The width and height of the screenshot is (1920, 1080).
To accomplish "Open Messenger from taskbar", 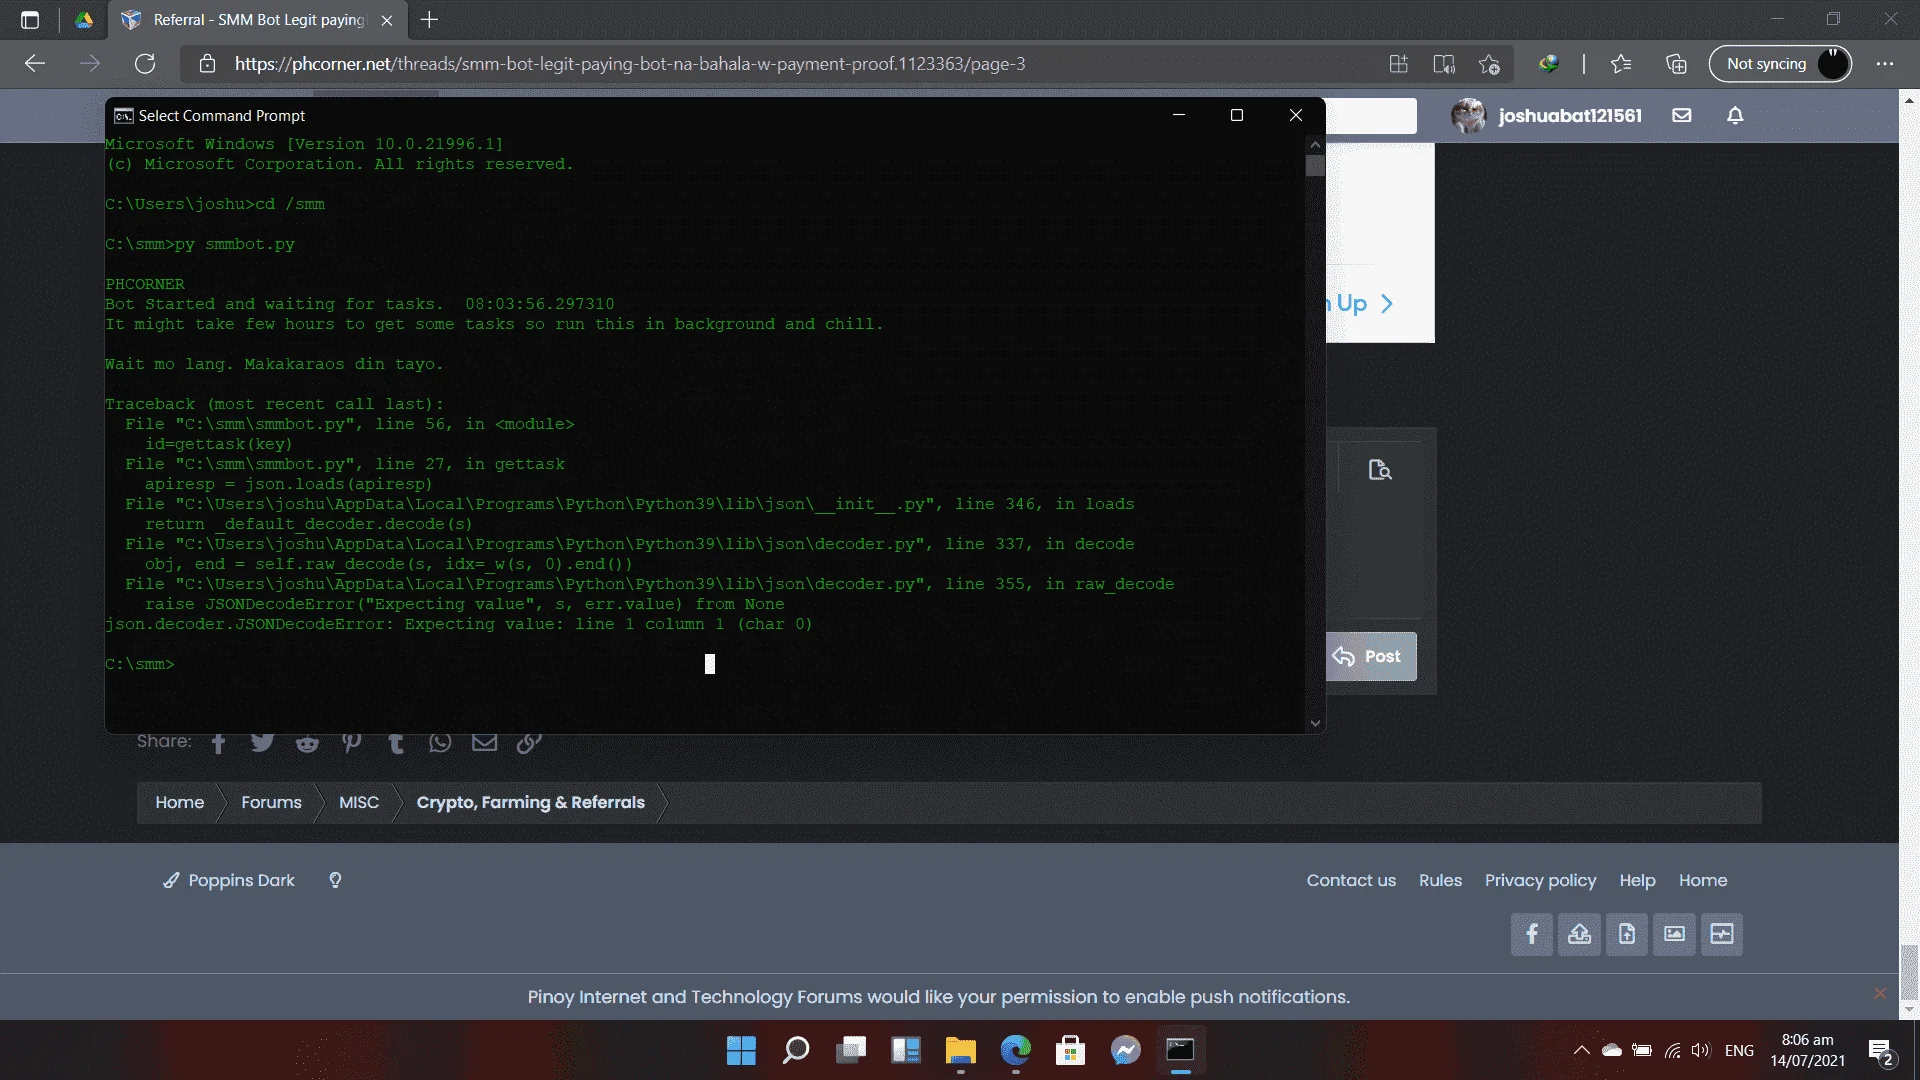I will click(1126, 1050).
